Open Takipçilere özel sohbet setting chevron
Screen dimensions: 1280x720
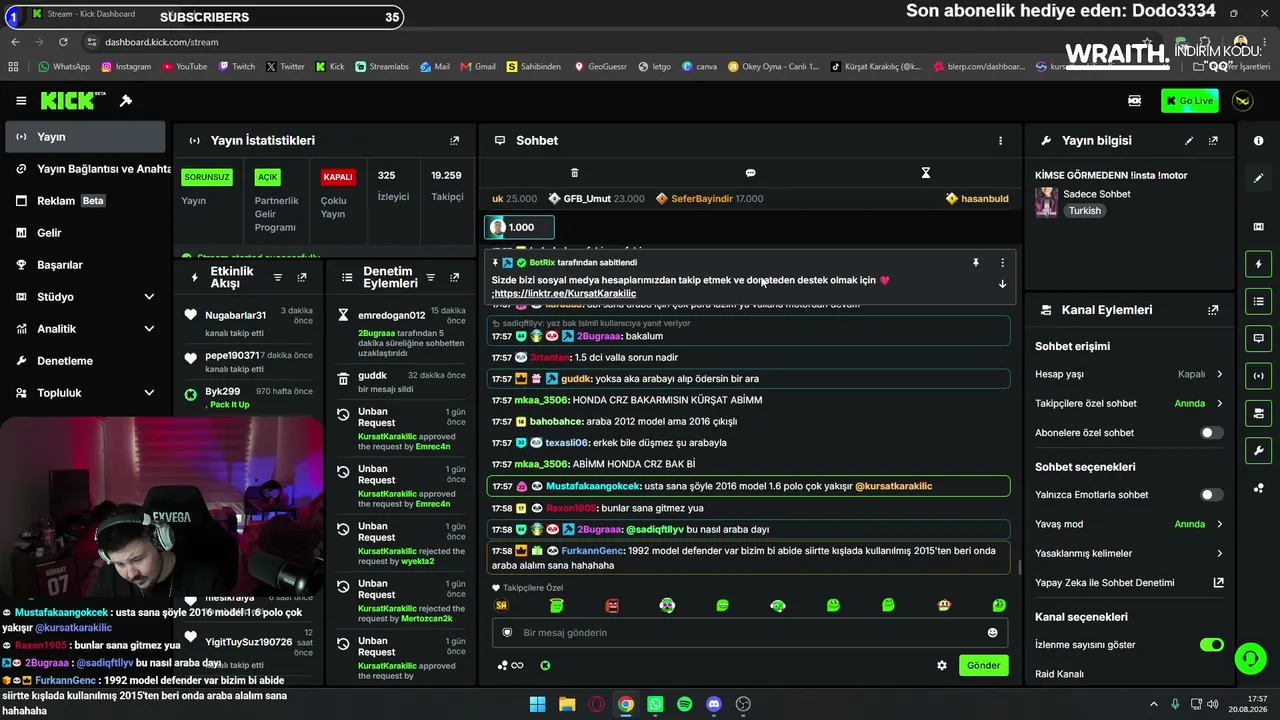click(1219, 404)
